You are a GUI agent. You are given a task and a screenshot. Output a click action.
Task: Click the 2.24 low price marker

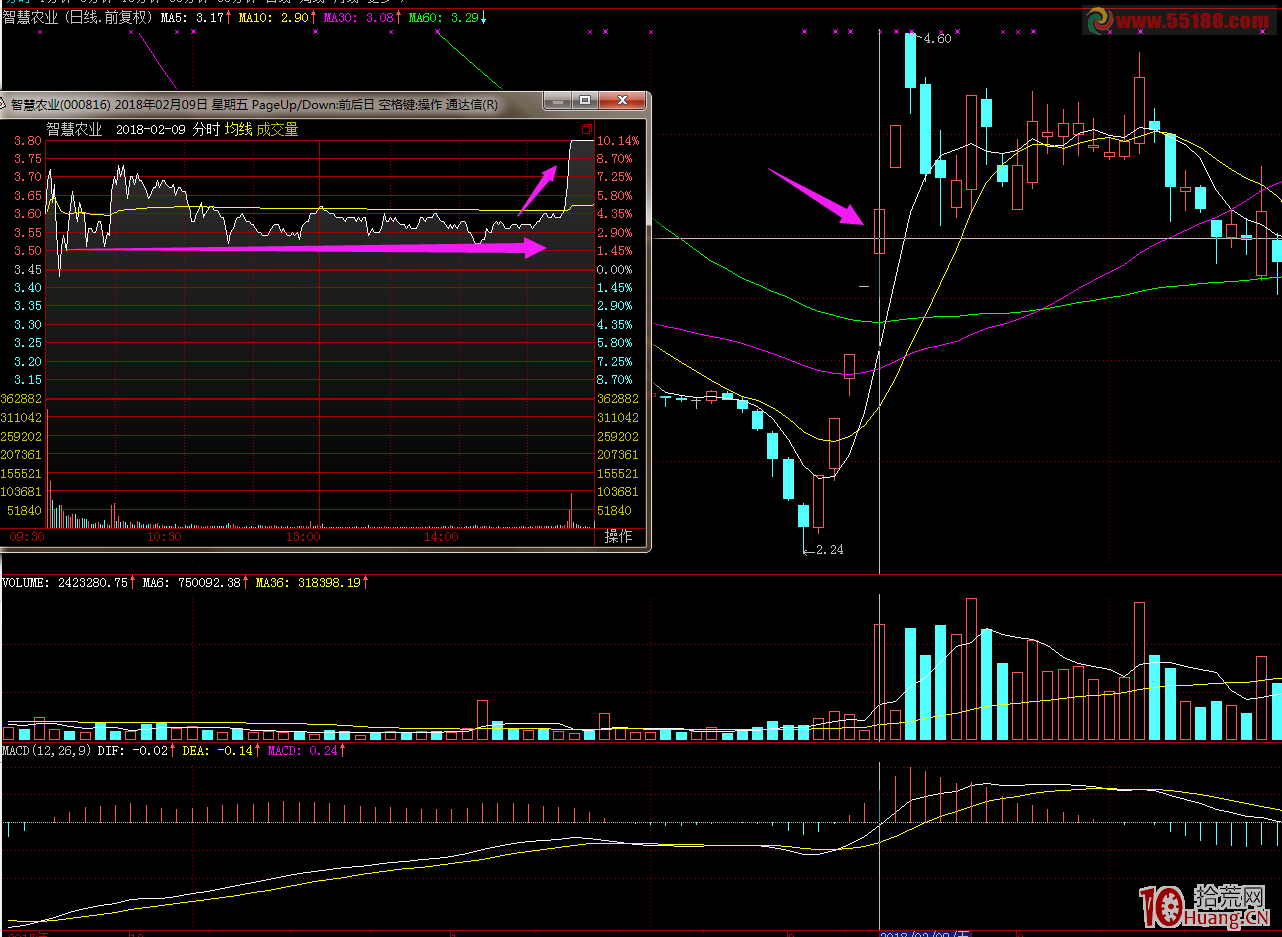[828, 549]
